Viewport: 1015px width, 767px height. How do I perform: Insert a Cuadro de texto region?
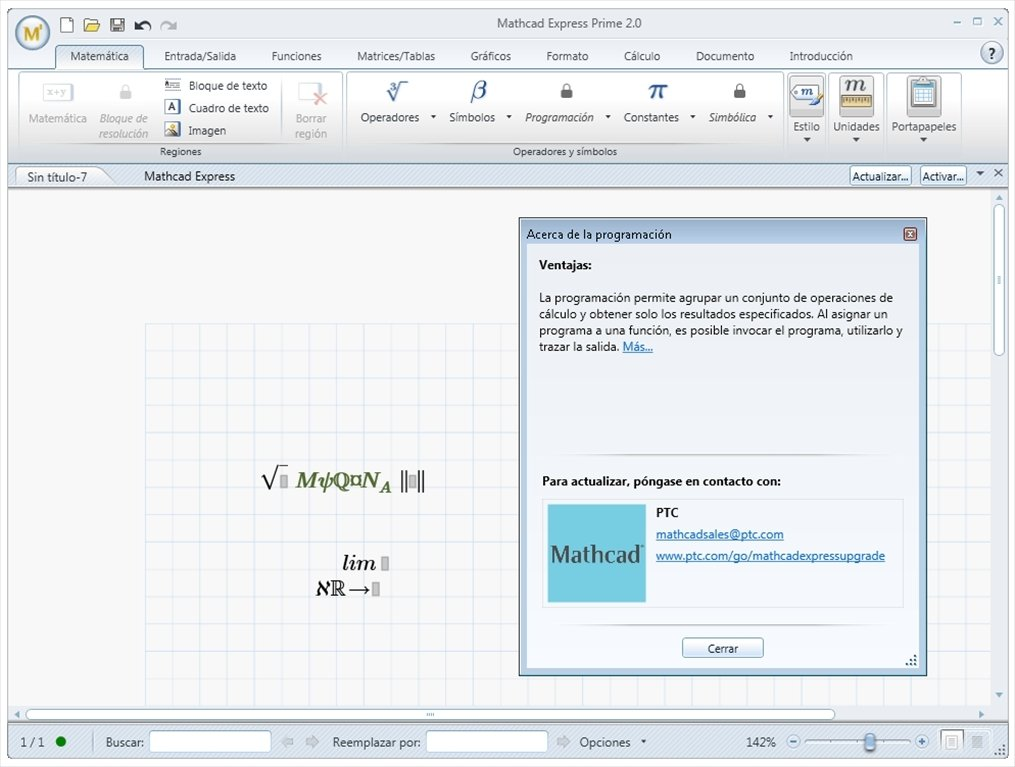(217, 107)
